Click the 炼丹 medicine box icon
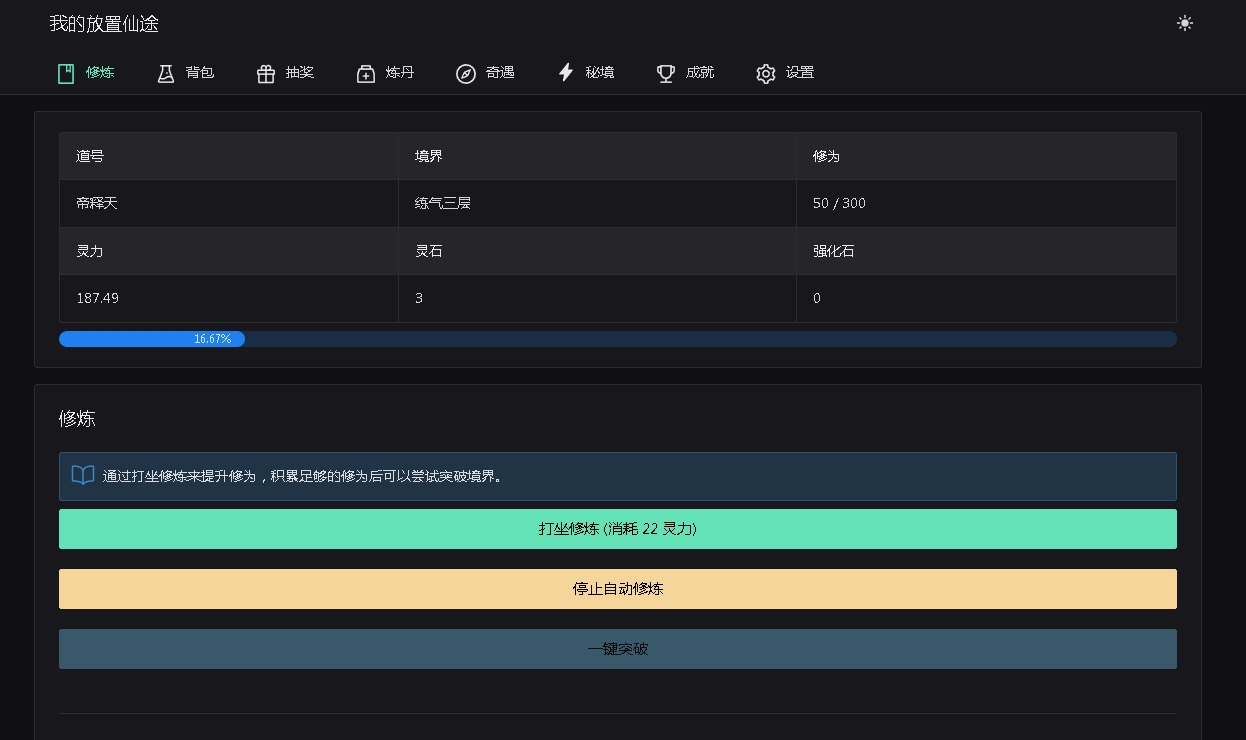 pos(366,73)
